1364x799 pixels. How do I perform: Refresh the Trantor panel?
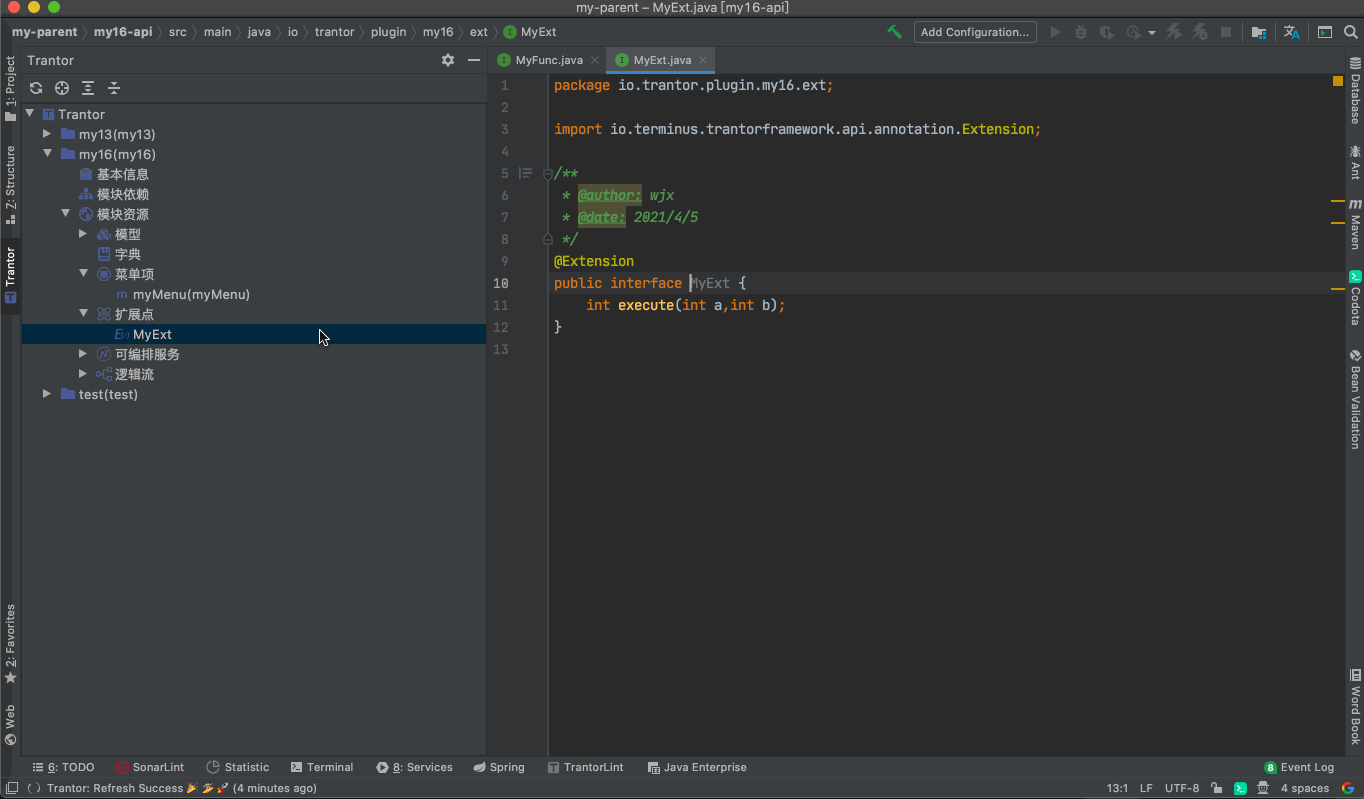[x=36, y=88]
